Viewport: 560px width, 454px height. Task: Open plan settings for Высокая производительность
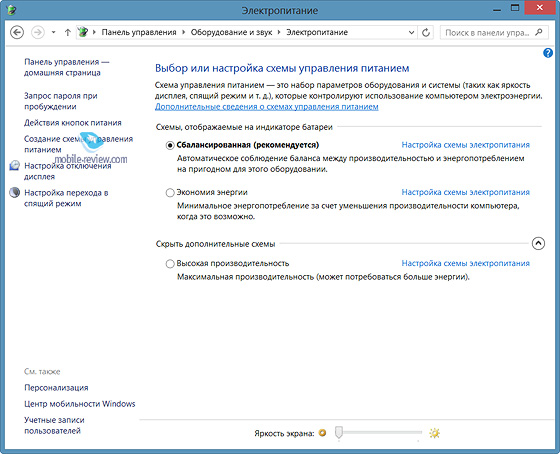point(465,263)
